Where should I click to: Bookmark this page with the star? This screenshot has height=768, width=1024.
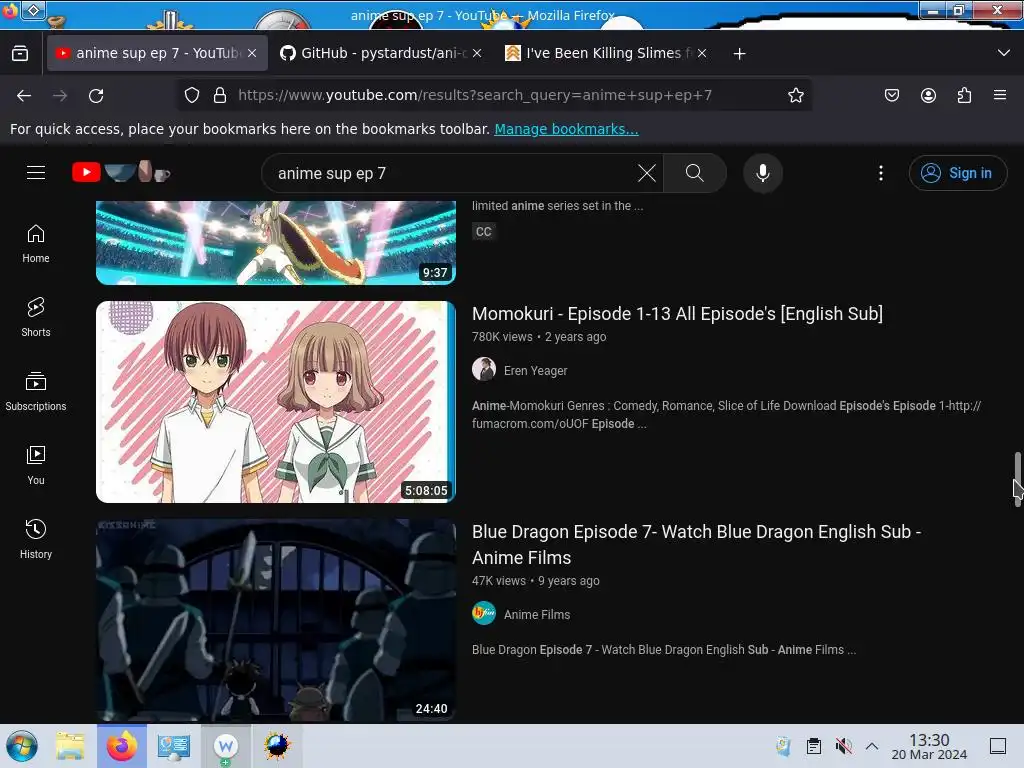coord(795,95)
